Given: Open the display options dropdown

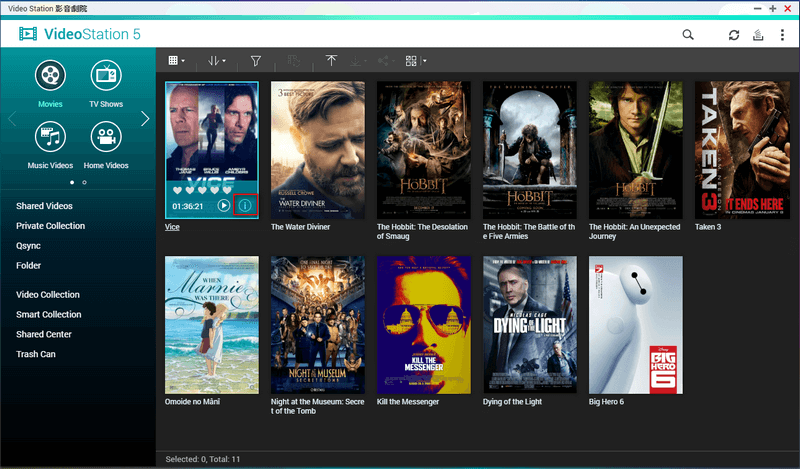Looking at the screenshot, I should (x=424, y=61).
